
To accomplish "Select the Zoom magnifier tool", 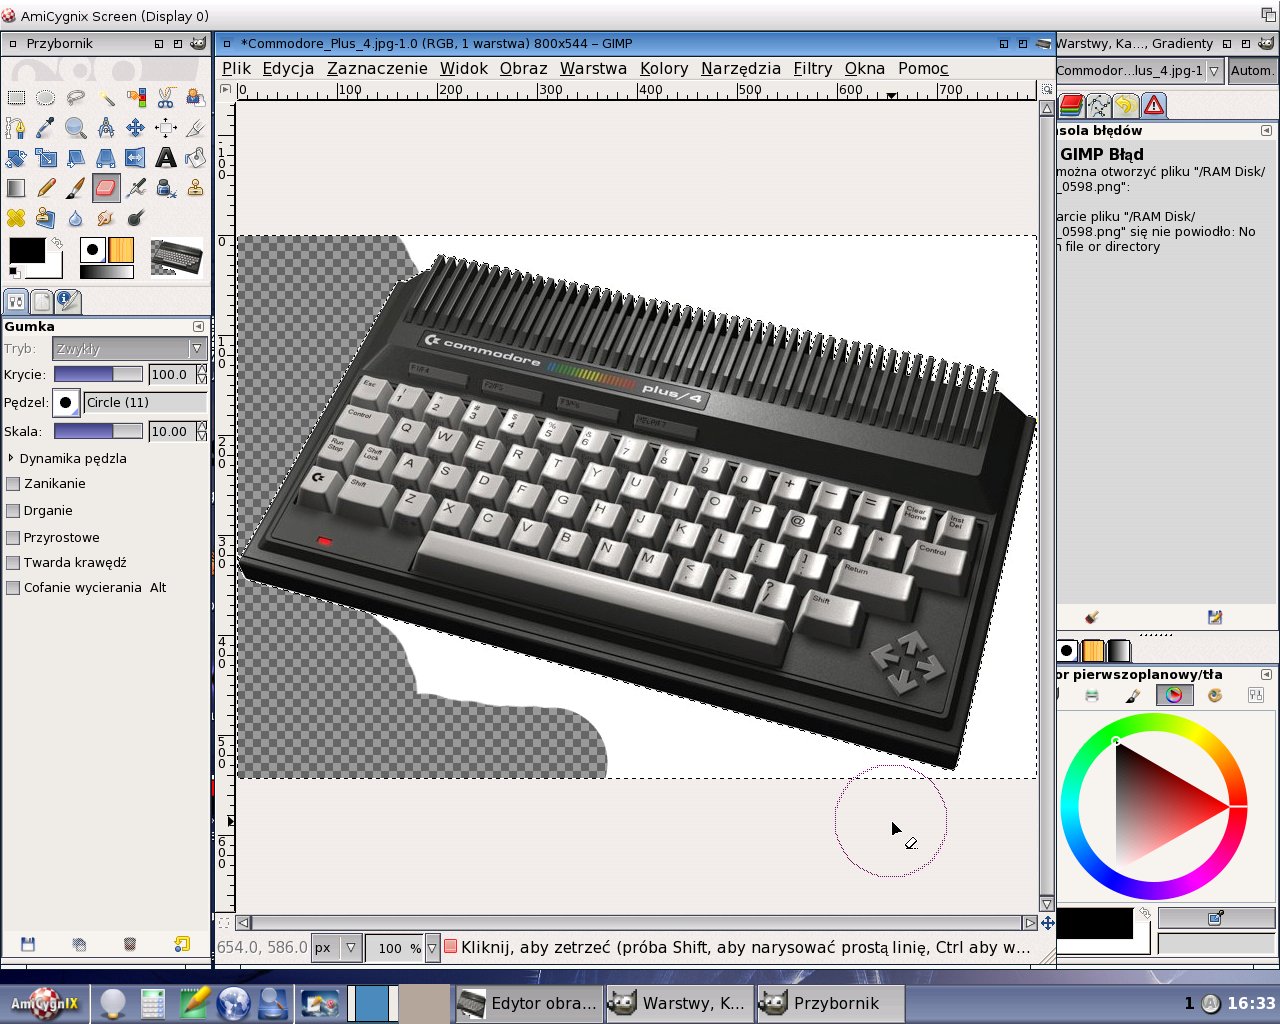I will click(76, 128).
